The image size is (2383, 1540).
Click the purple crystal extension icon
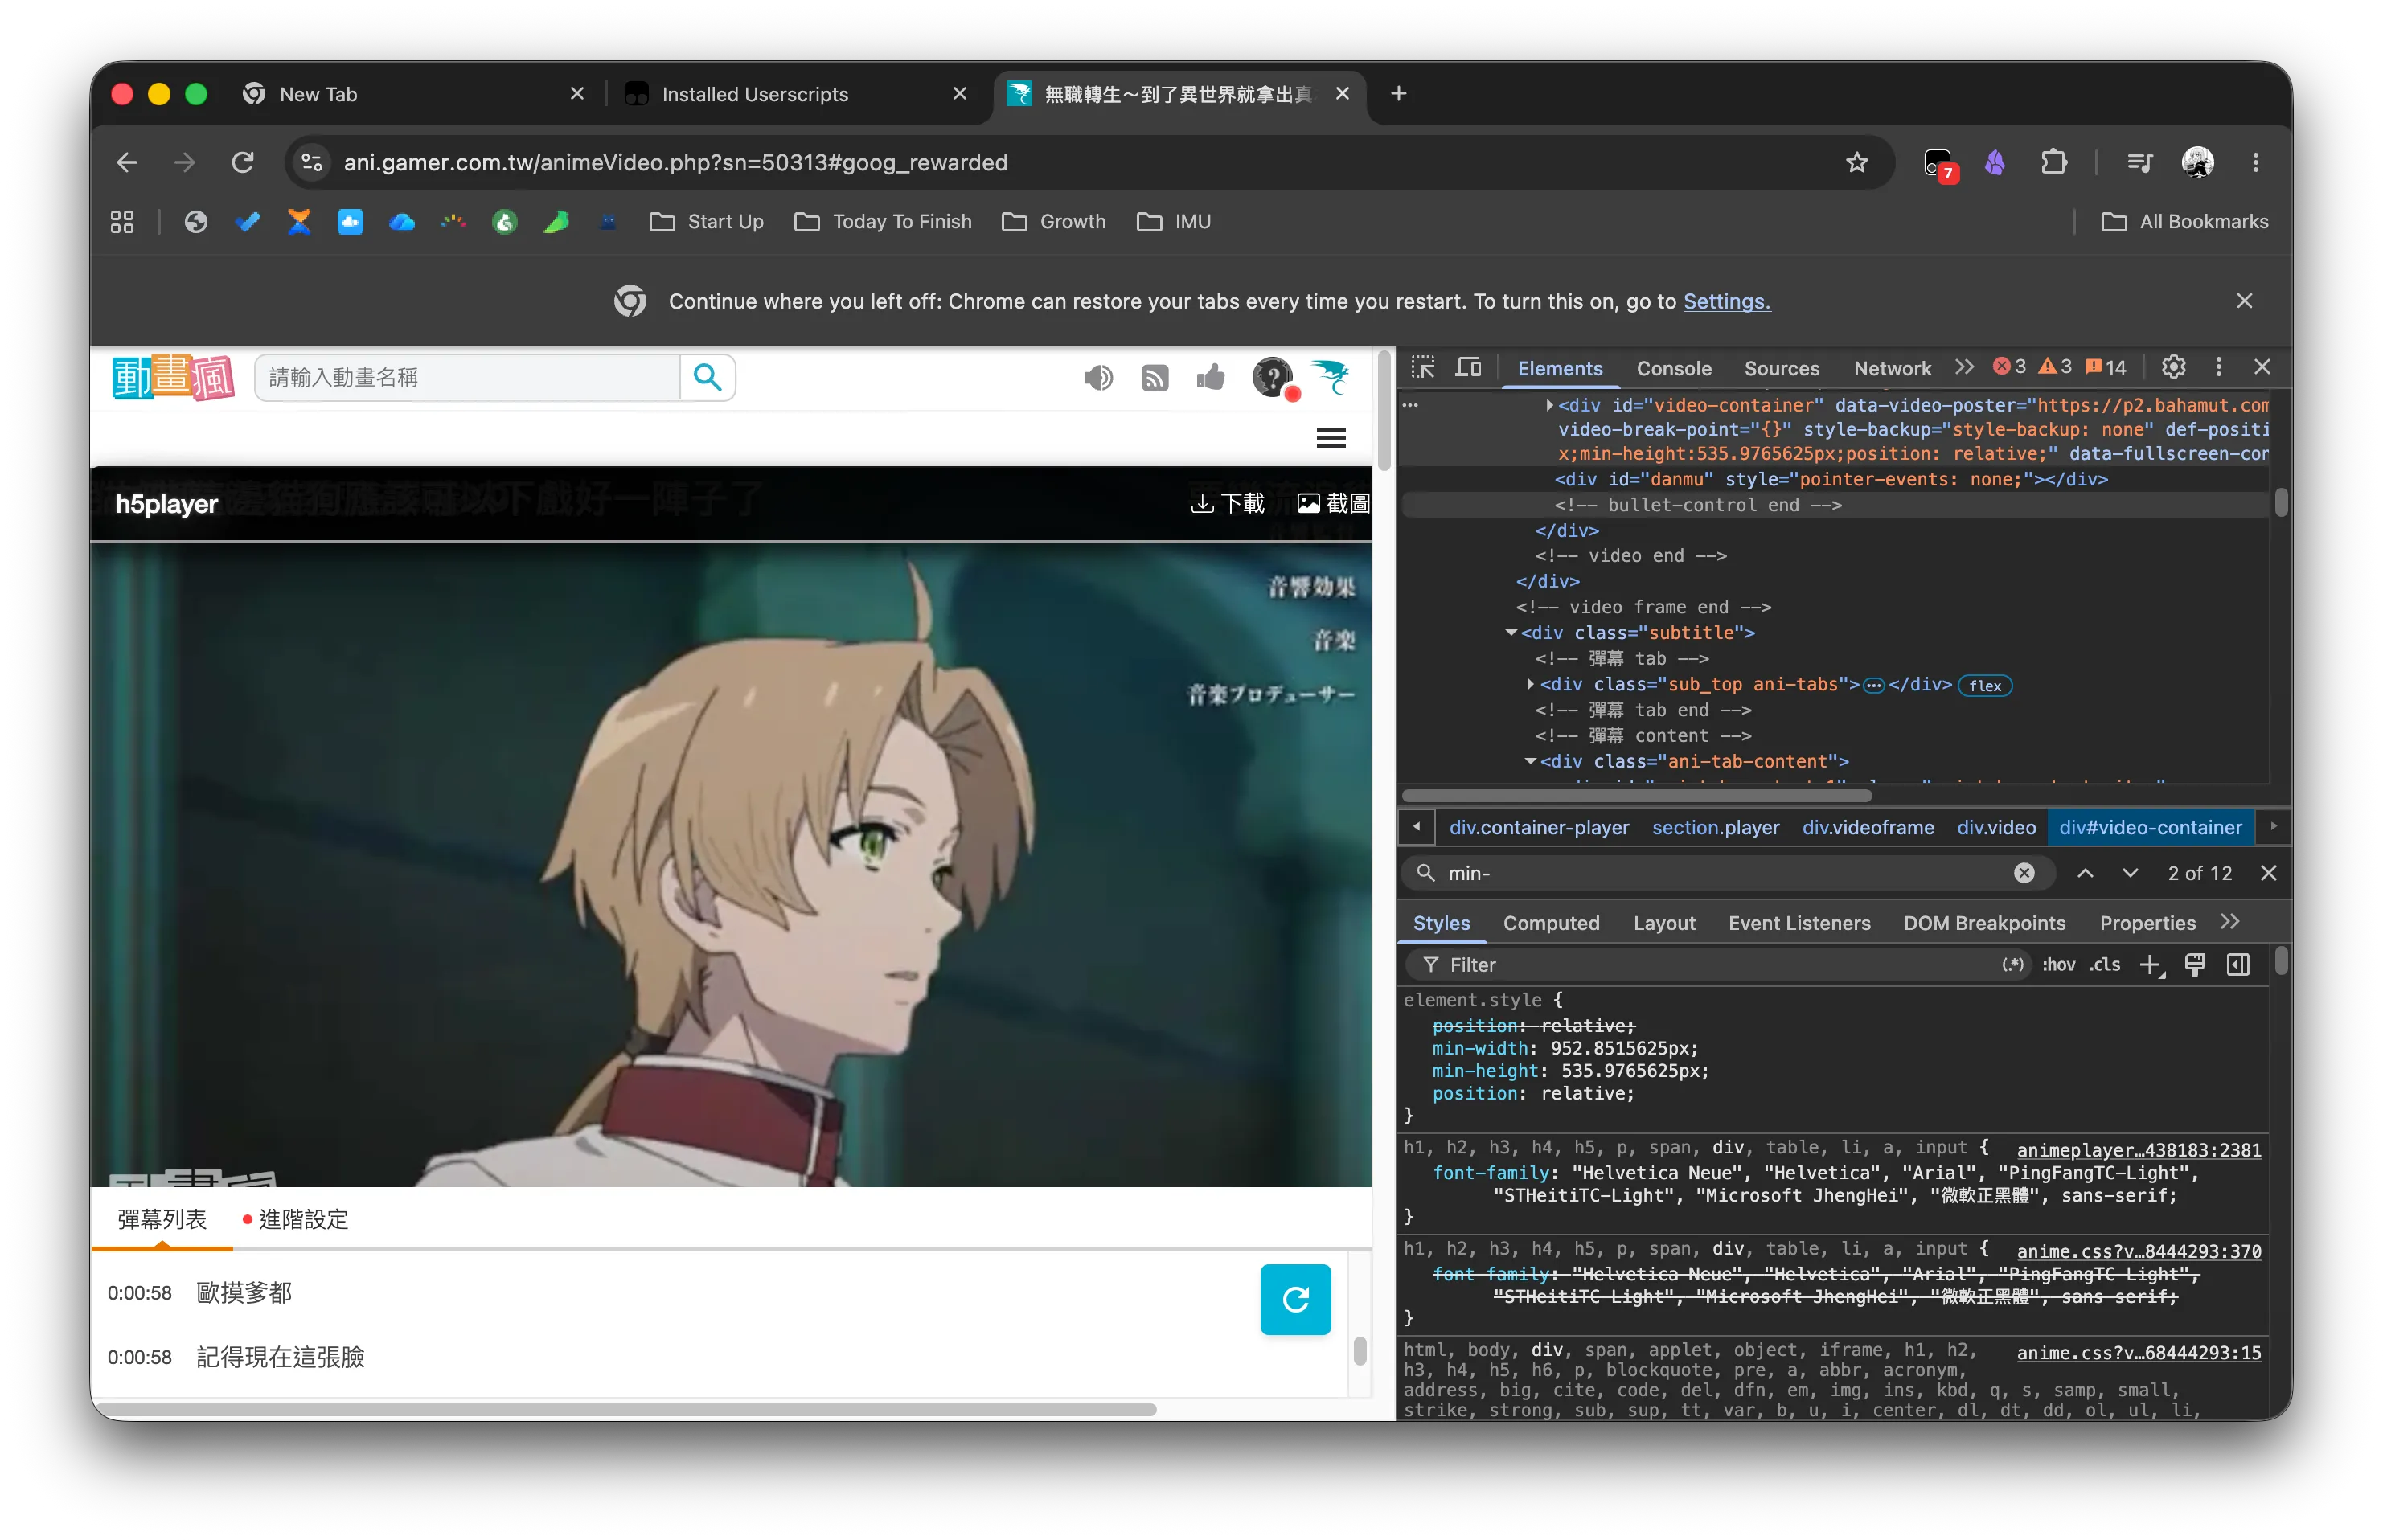coord(1995,162)
